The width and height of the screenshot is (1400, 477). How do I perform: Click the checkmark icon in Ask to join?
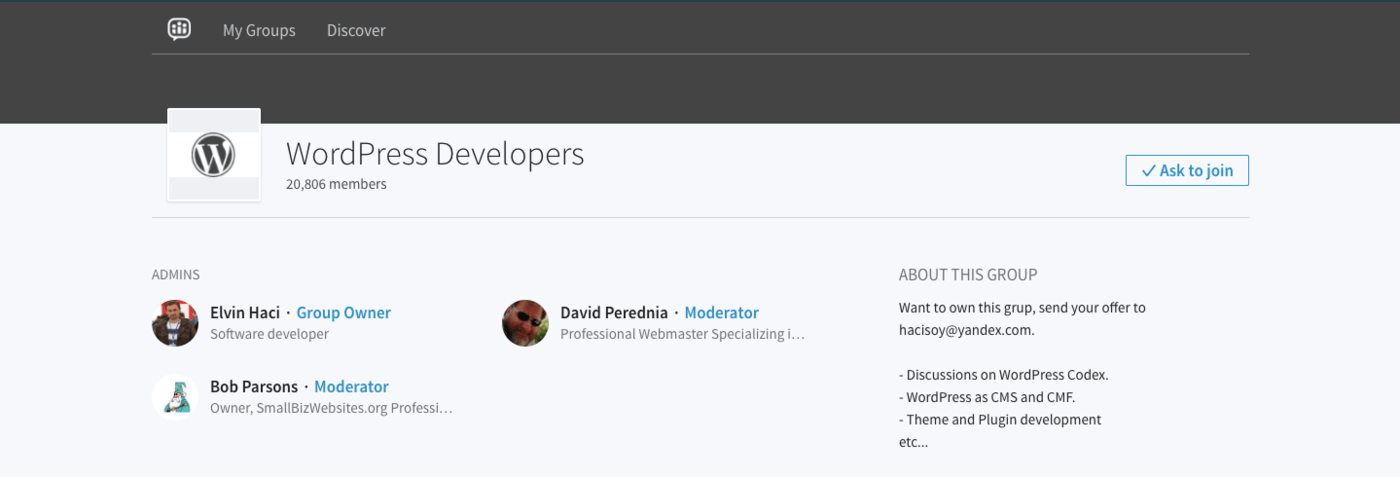point(1148,171)
